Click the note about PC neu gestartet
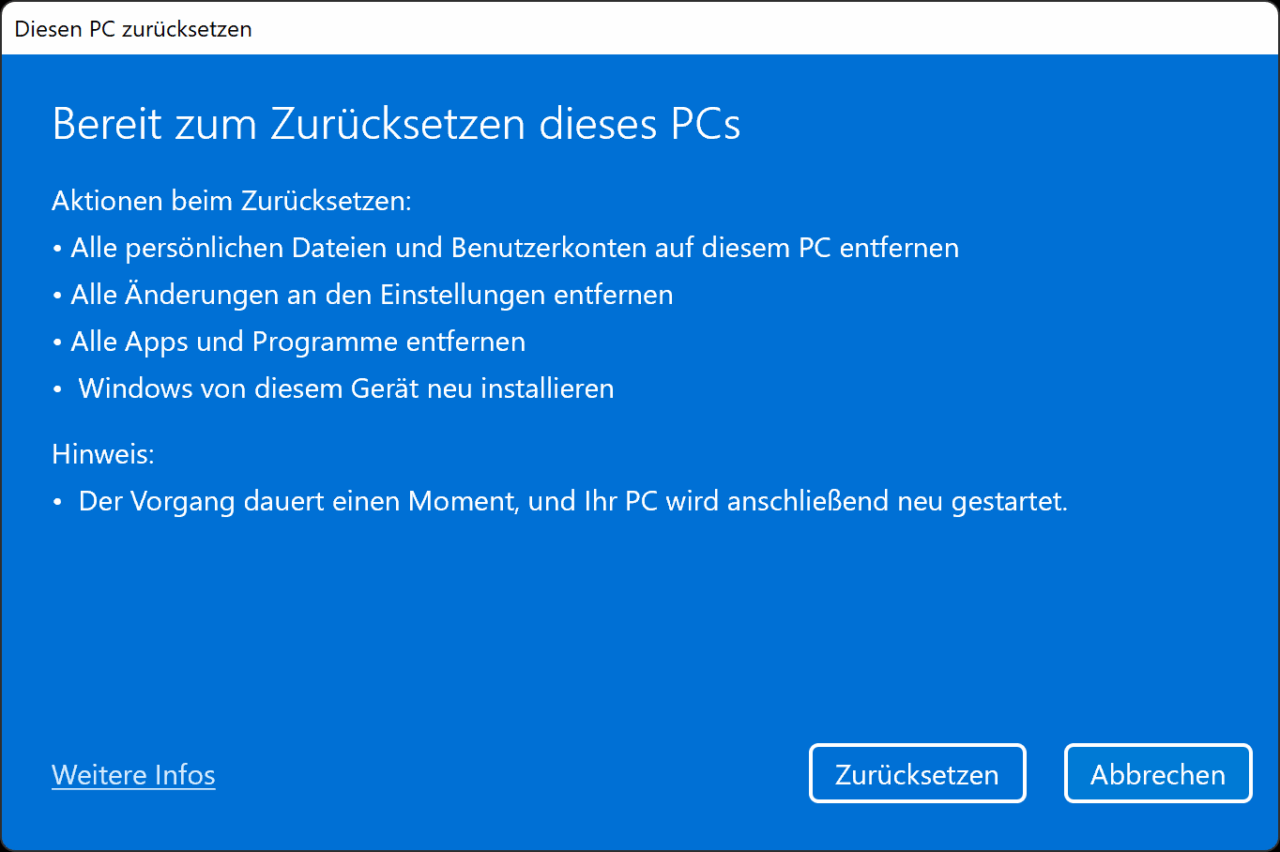This screenshot has width=1280, height=852. click(x=574, y=501)
